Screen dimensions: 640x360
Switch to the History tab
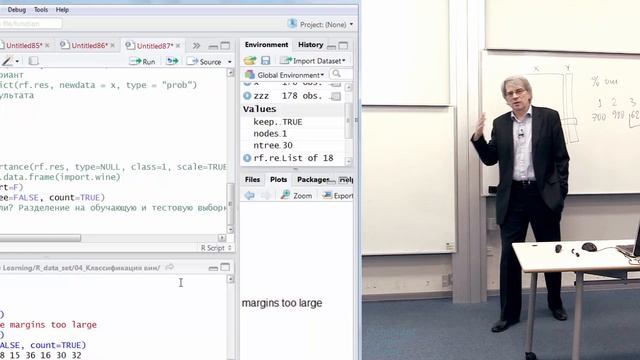click(x=310, y=44)
